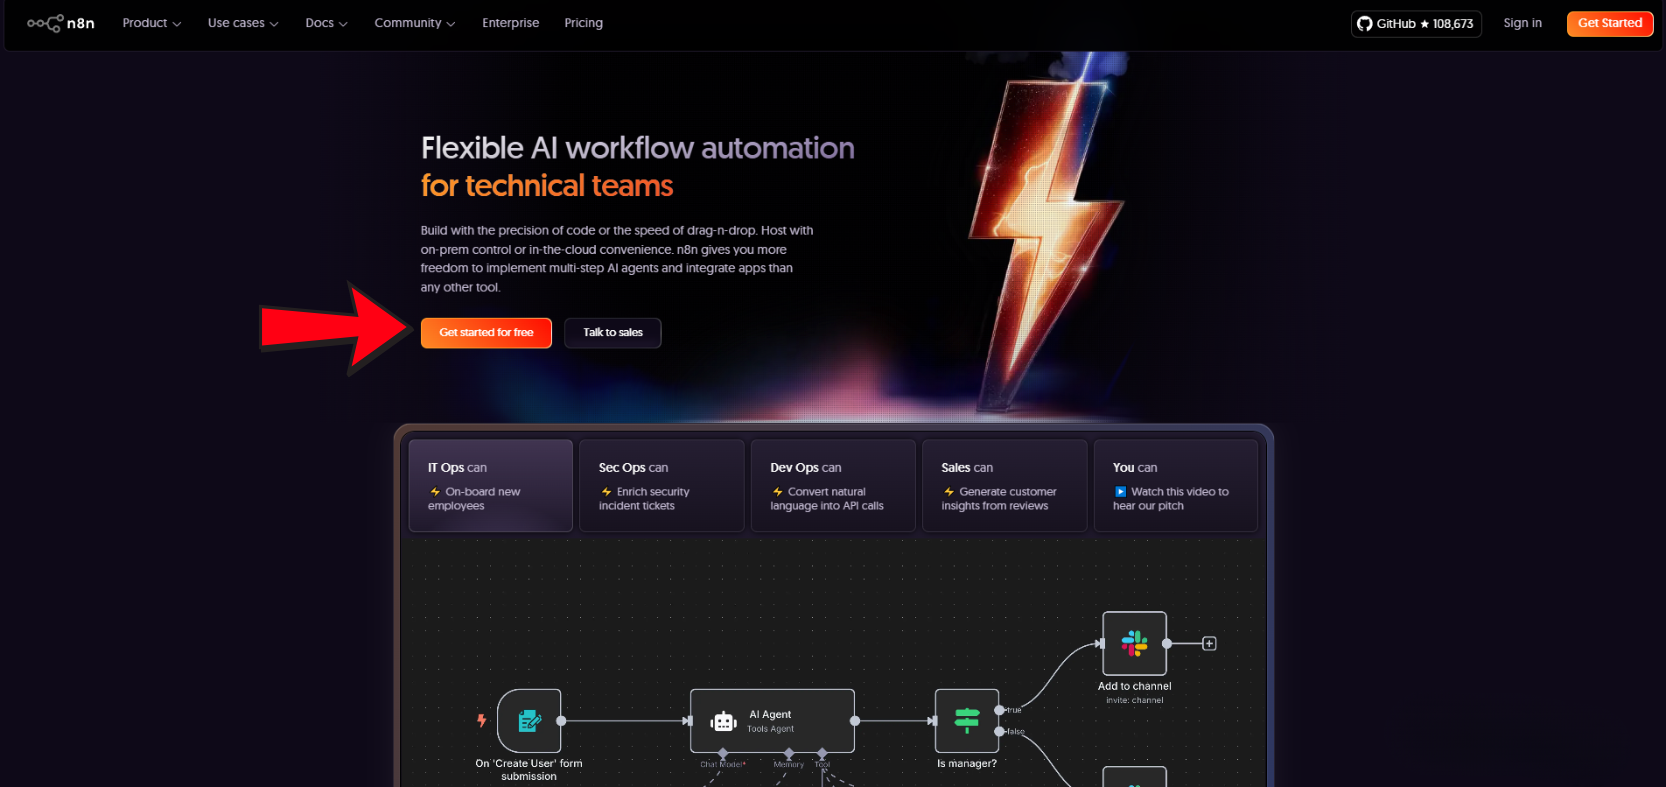This screenshot has width=1666, height=787.
Task: Expand the Docs dropdown
Action: (326, 23)
